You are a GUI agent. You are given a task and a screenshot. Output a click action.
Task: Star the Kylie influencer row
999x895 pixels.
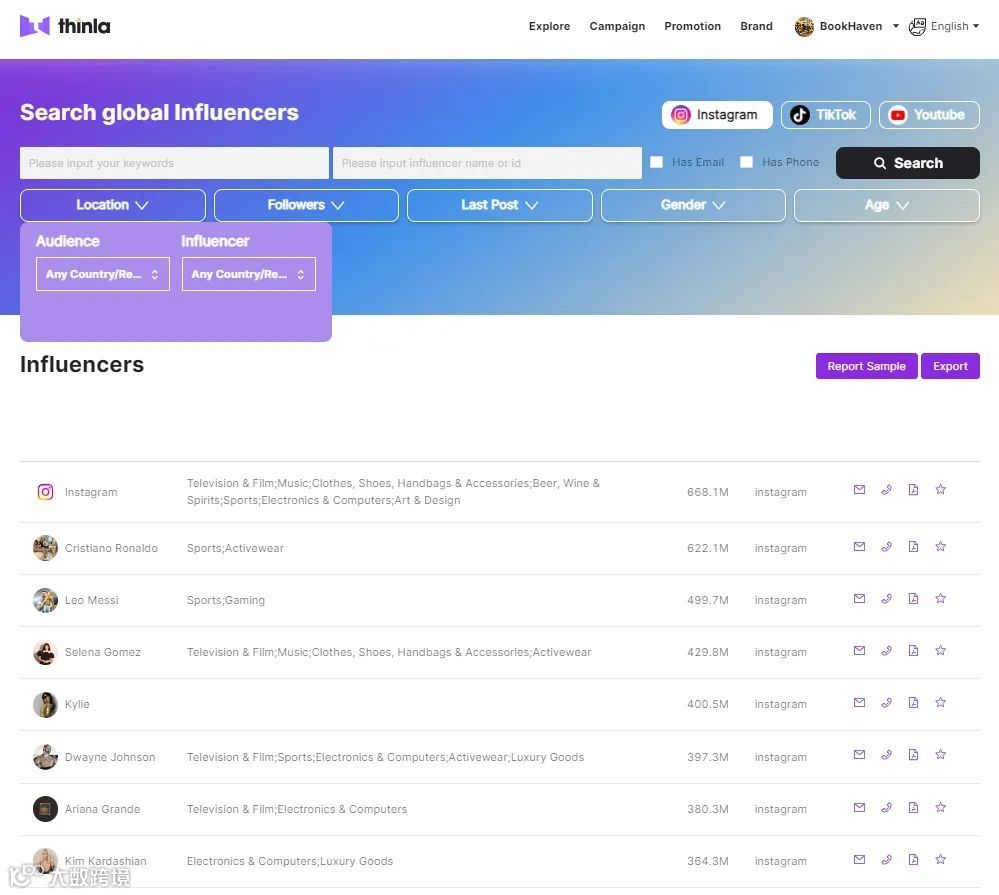pyautogui.click(x=940, y=703)
